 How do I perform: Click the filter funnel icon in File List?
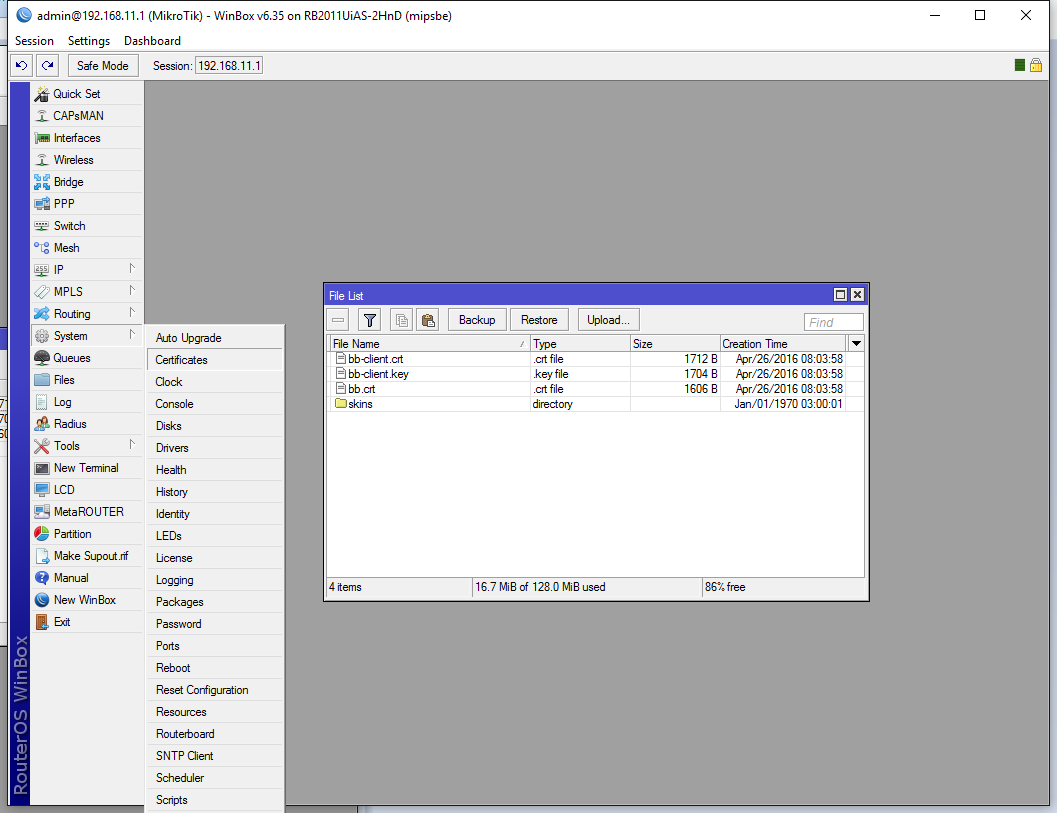(x=369, y=320)
